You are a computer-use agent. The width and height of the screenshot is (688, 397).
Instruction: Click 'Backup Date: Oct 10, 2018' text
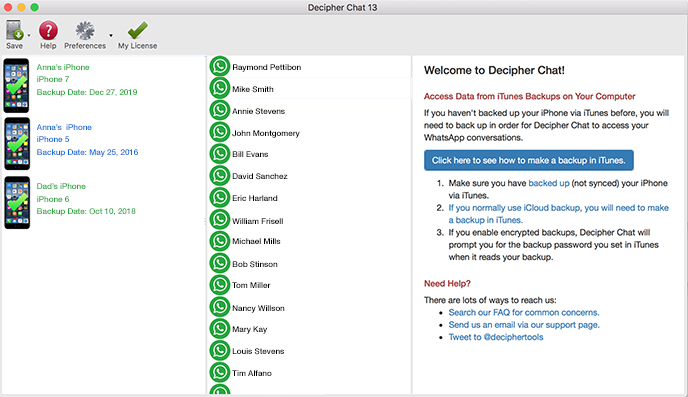(x=86, y=211)
